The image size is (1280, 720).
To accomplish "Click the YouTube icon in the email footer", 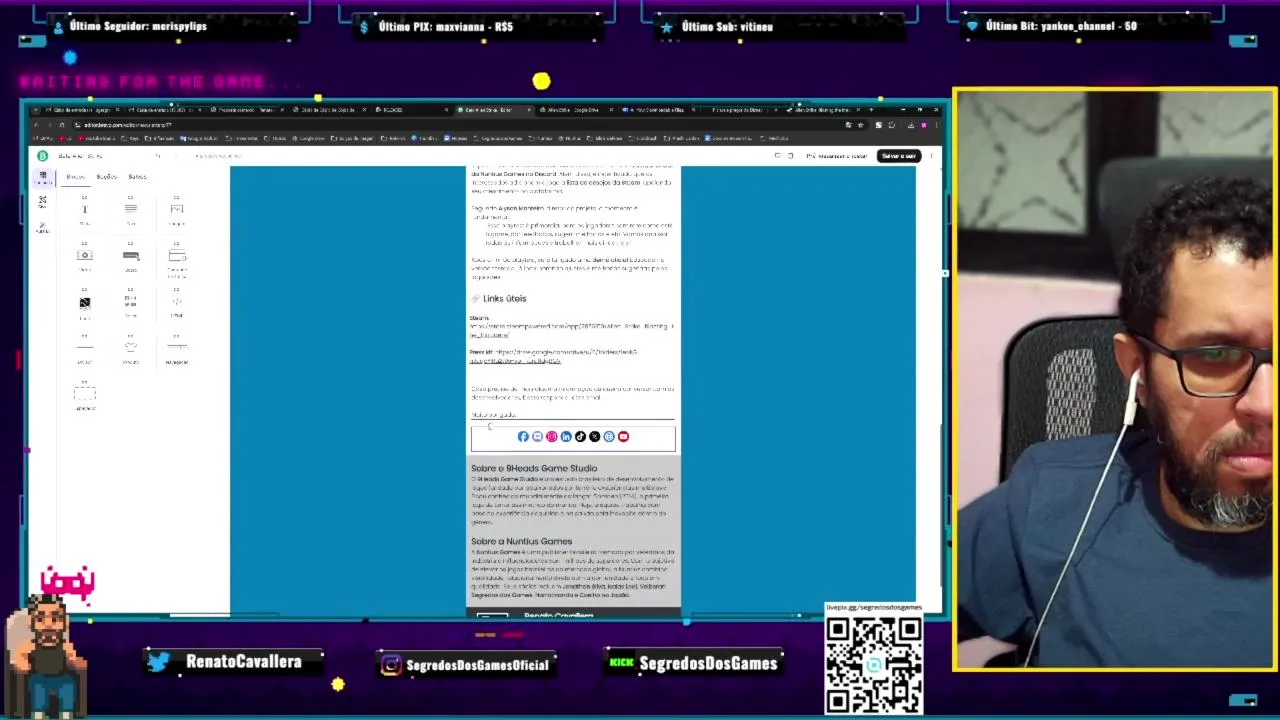I will (623, 437).
